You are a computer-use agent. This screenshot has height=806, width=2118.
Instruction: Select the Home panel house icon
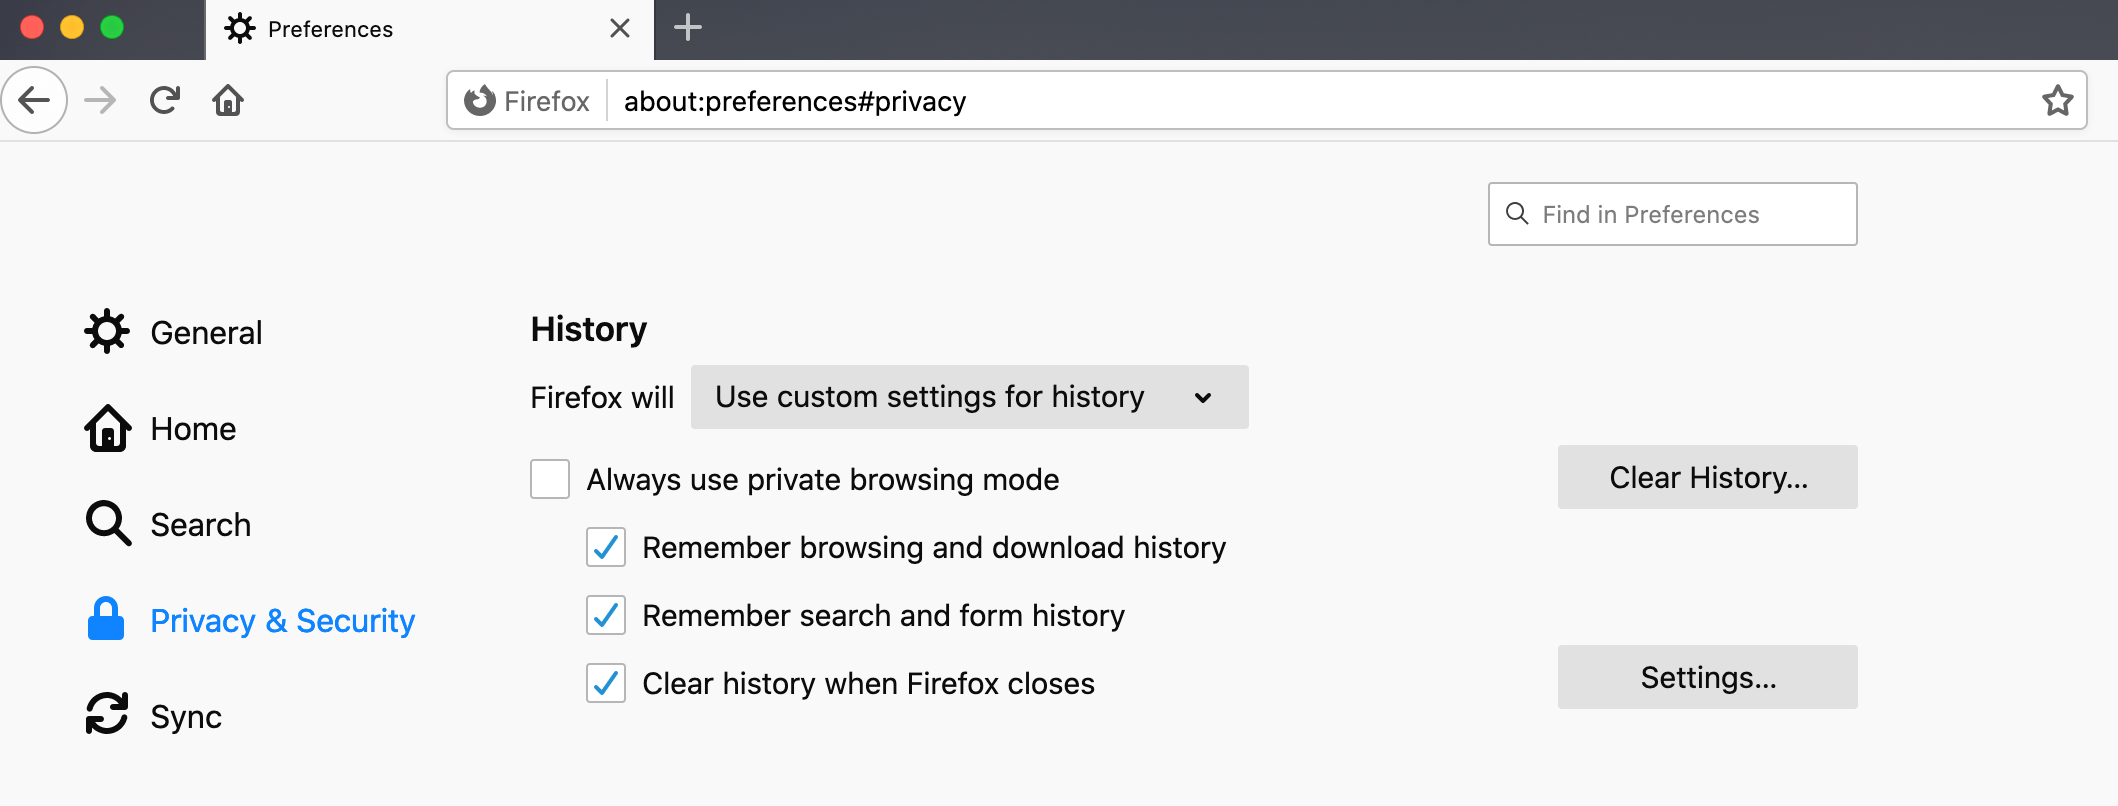point(106,428)
